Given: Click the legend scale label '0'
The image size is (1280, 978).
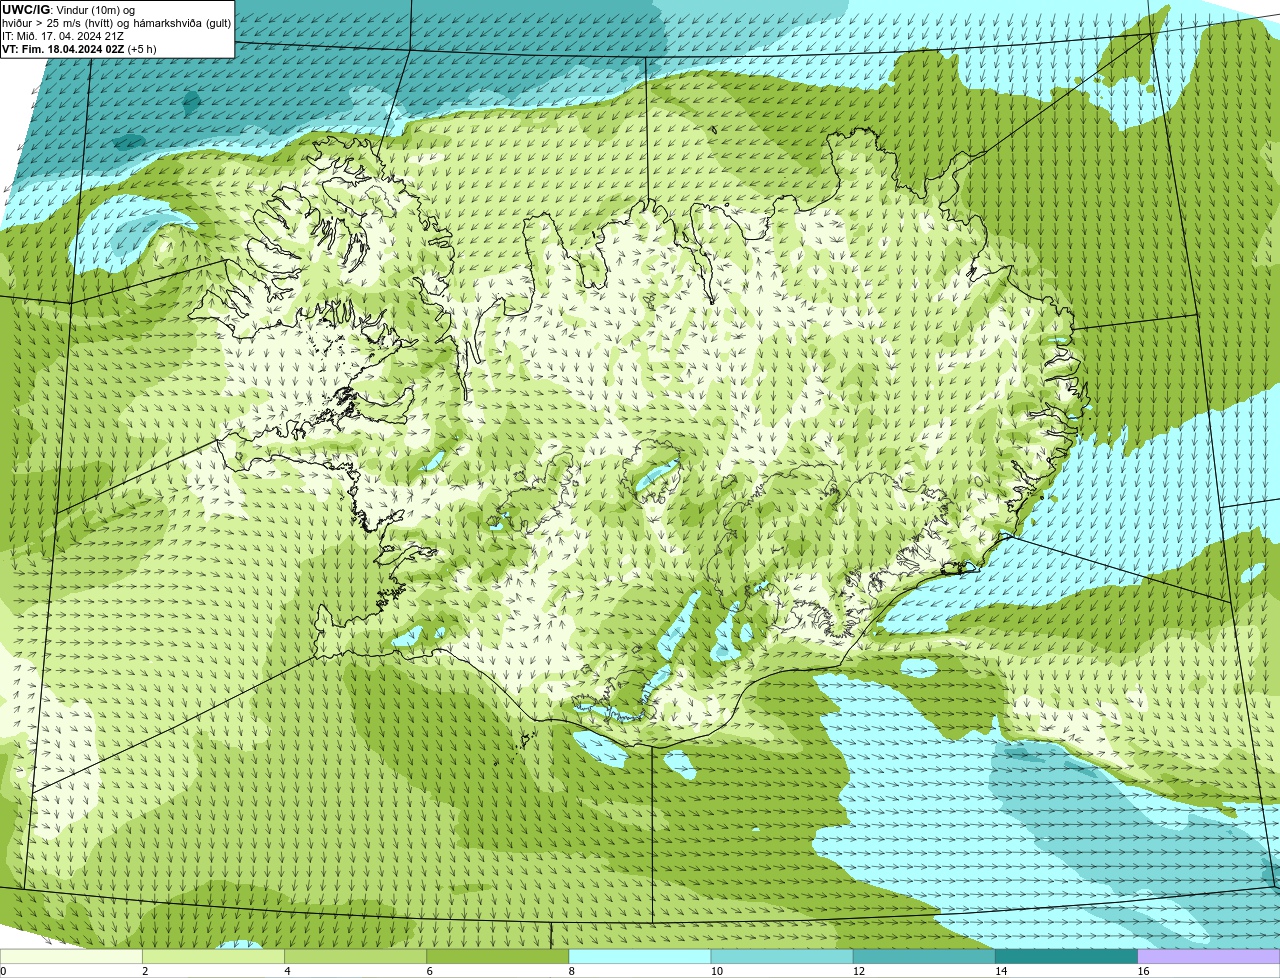Looking at the screenshot, I should point(3,971).
